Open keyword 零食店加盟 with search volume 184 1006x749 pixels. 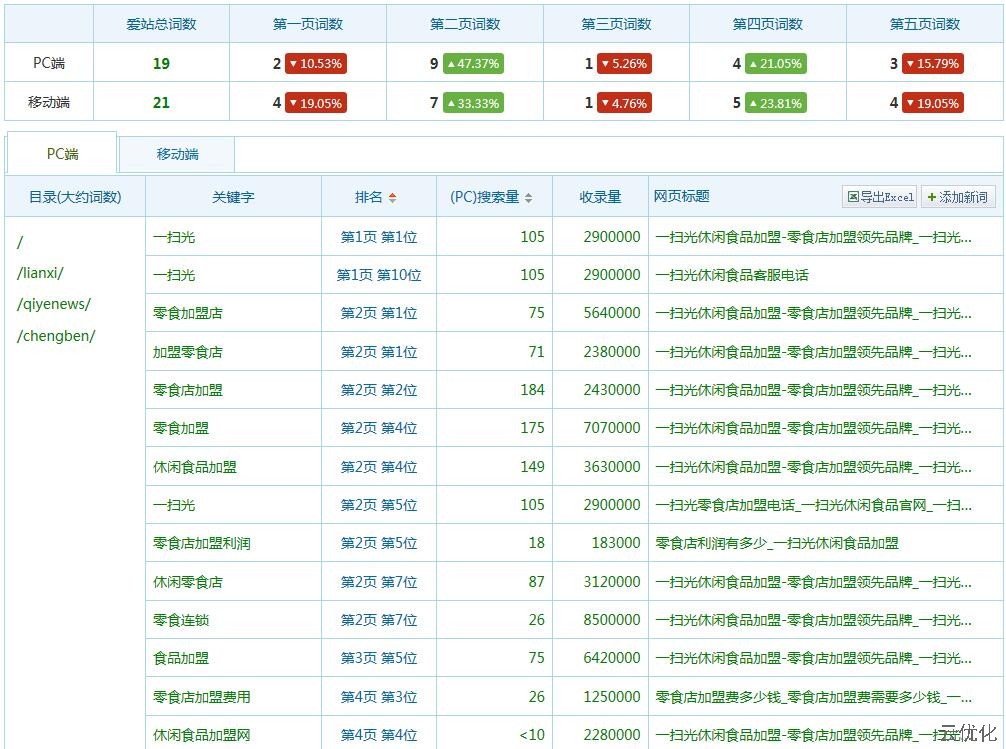(187, 390)
